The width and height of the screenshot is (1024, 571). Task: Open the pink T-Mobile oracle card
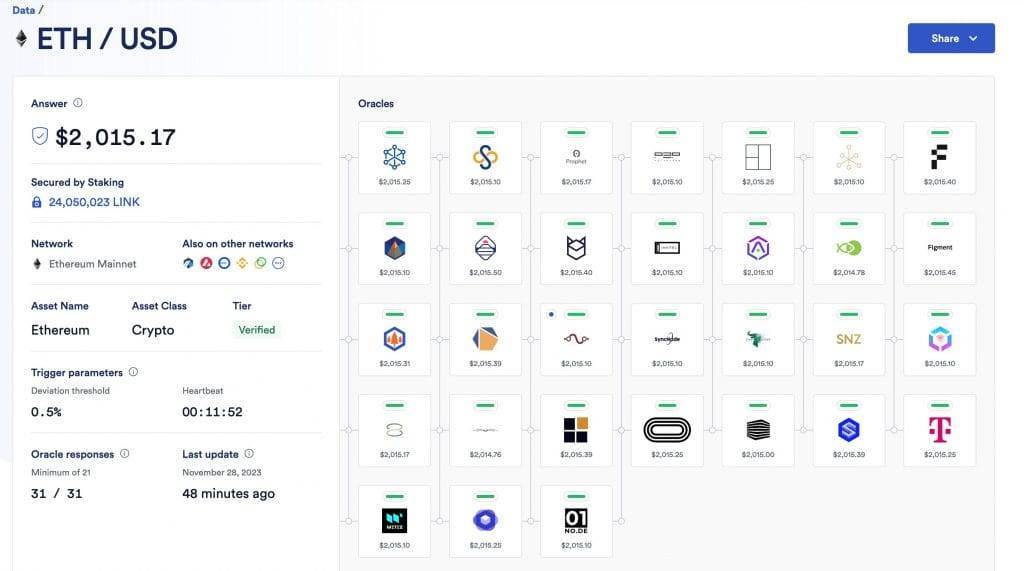(x=939, y=430)
